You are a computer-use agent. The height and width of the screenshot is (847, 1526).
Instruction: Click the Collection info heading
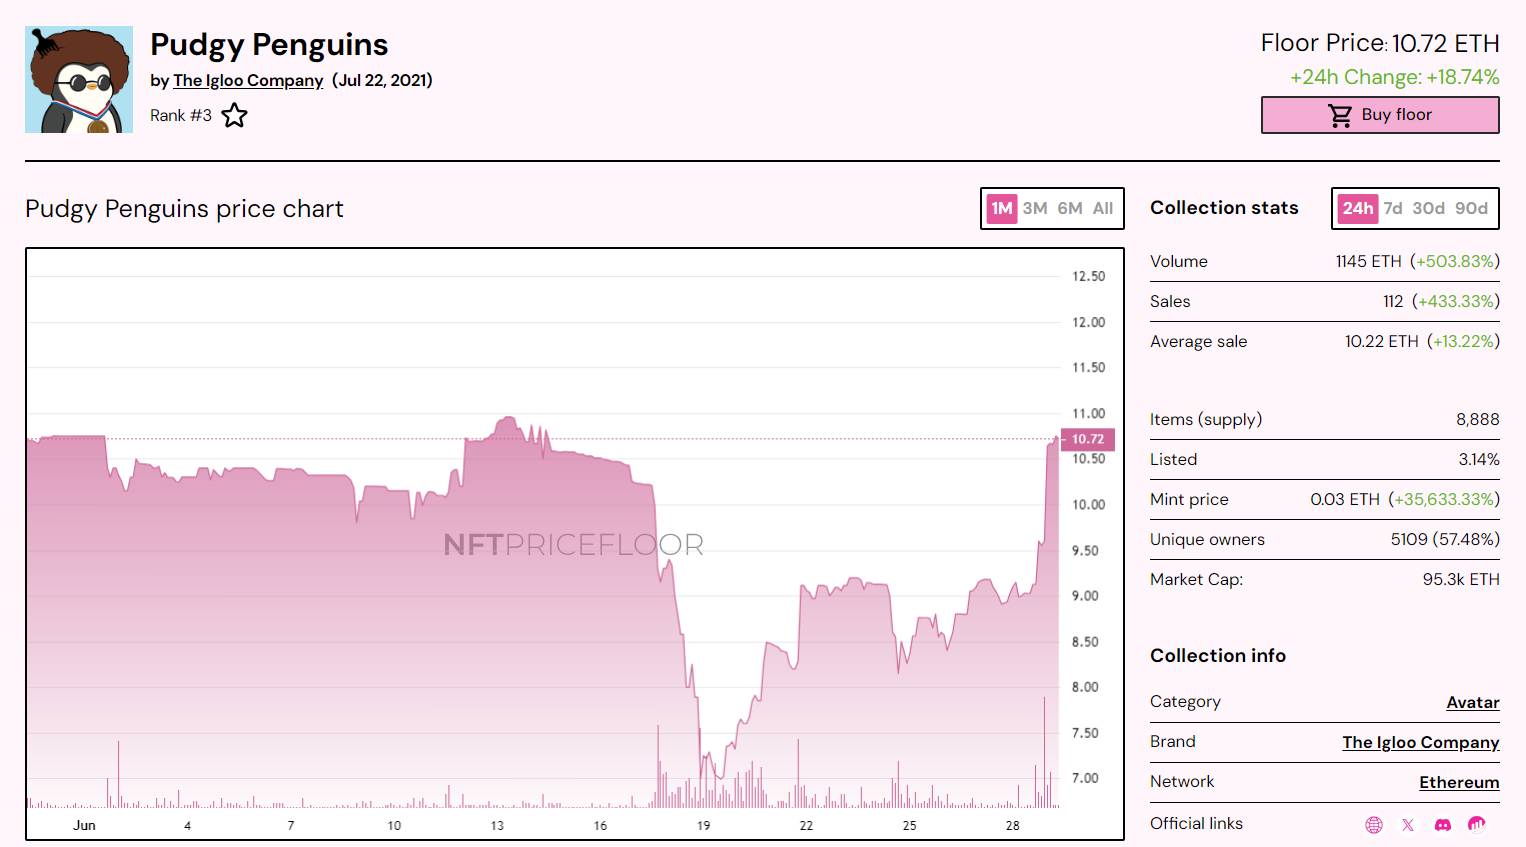click(x=1218, y=656)
